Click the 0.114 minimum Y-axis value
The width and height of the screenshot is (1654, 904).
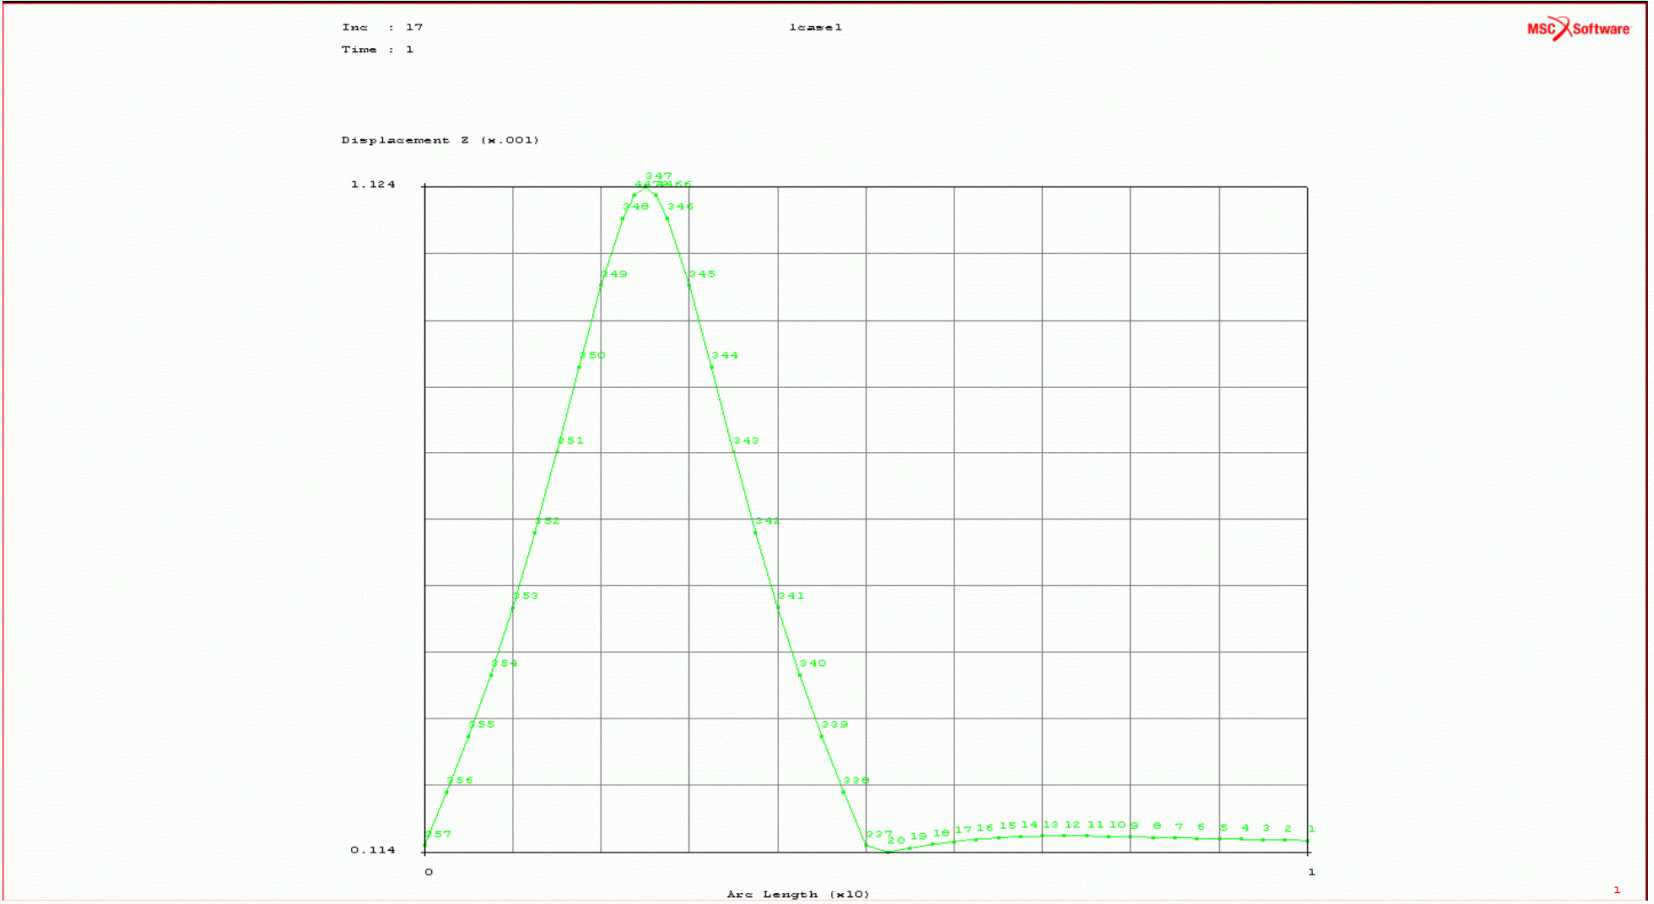click(373, 851)
